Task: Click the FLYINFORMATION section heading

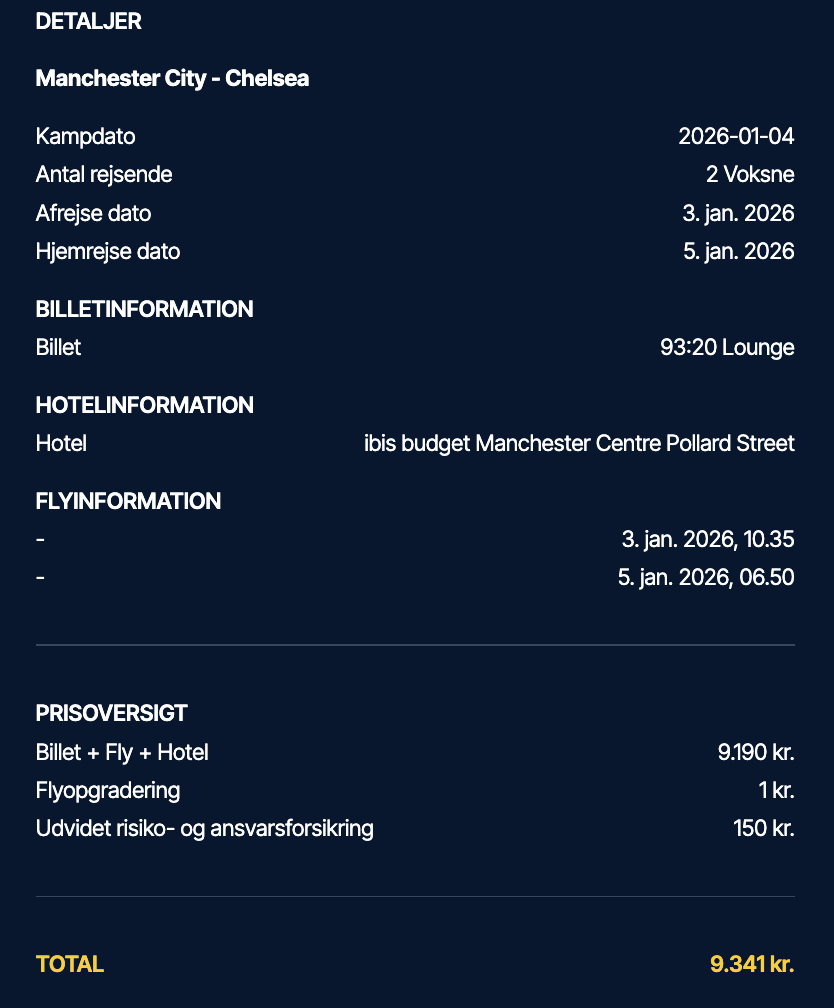Action: (x=128, y=501)
